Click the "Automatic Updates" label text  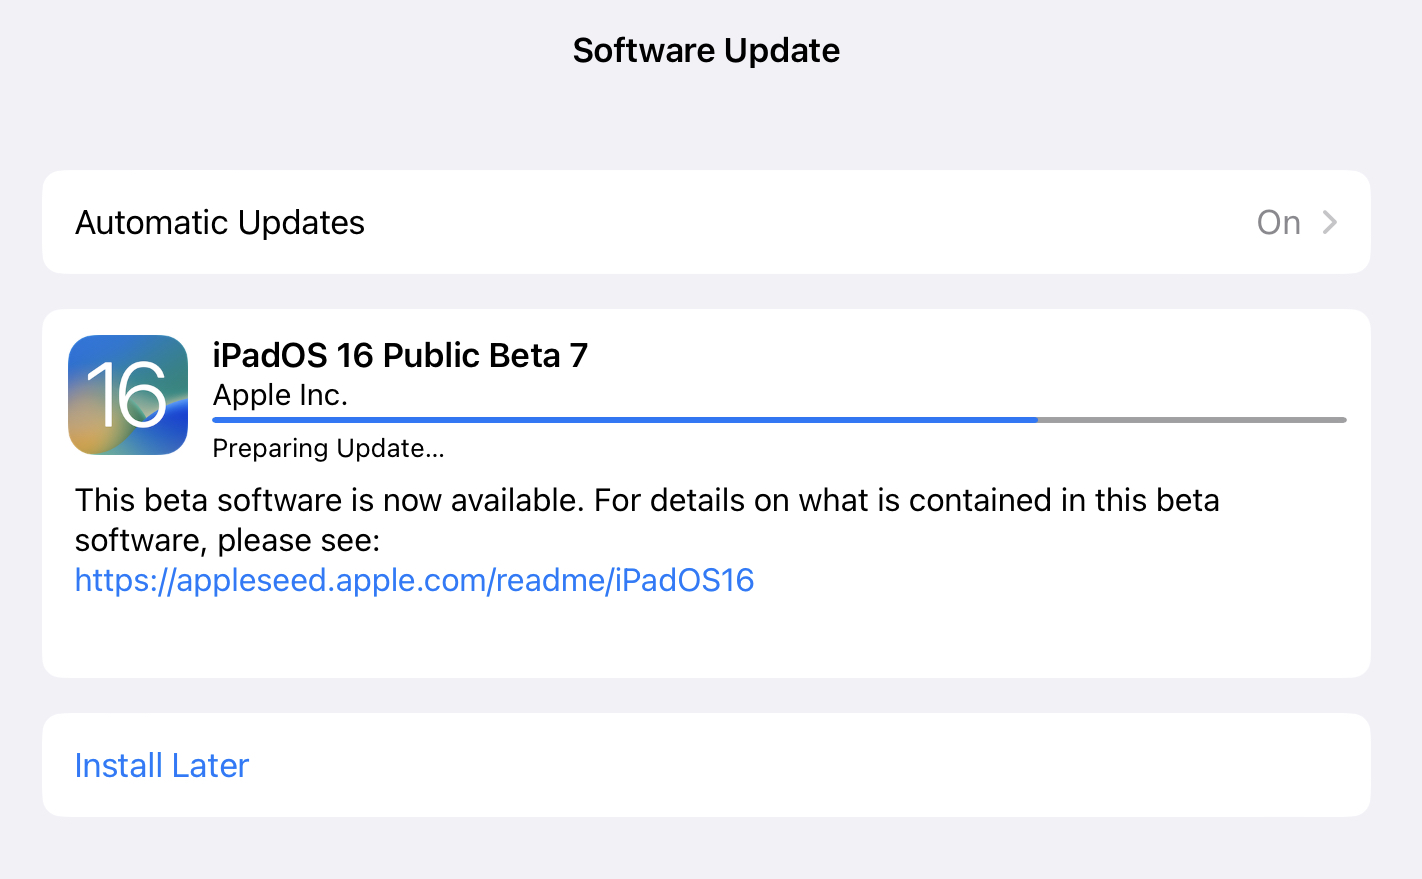220,222
